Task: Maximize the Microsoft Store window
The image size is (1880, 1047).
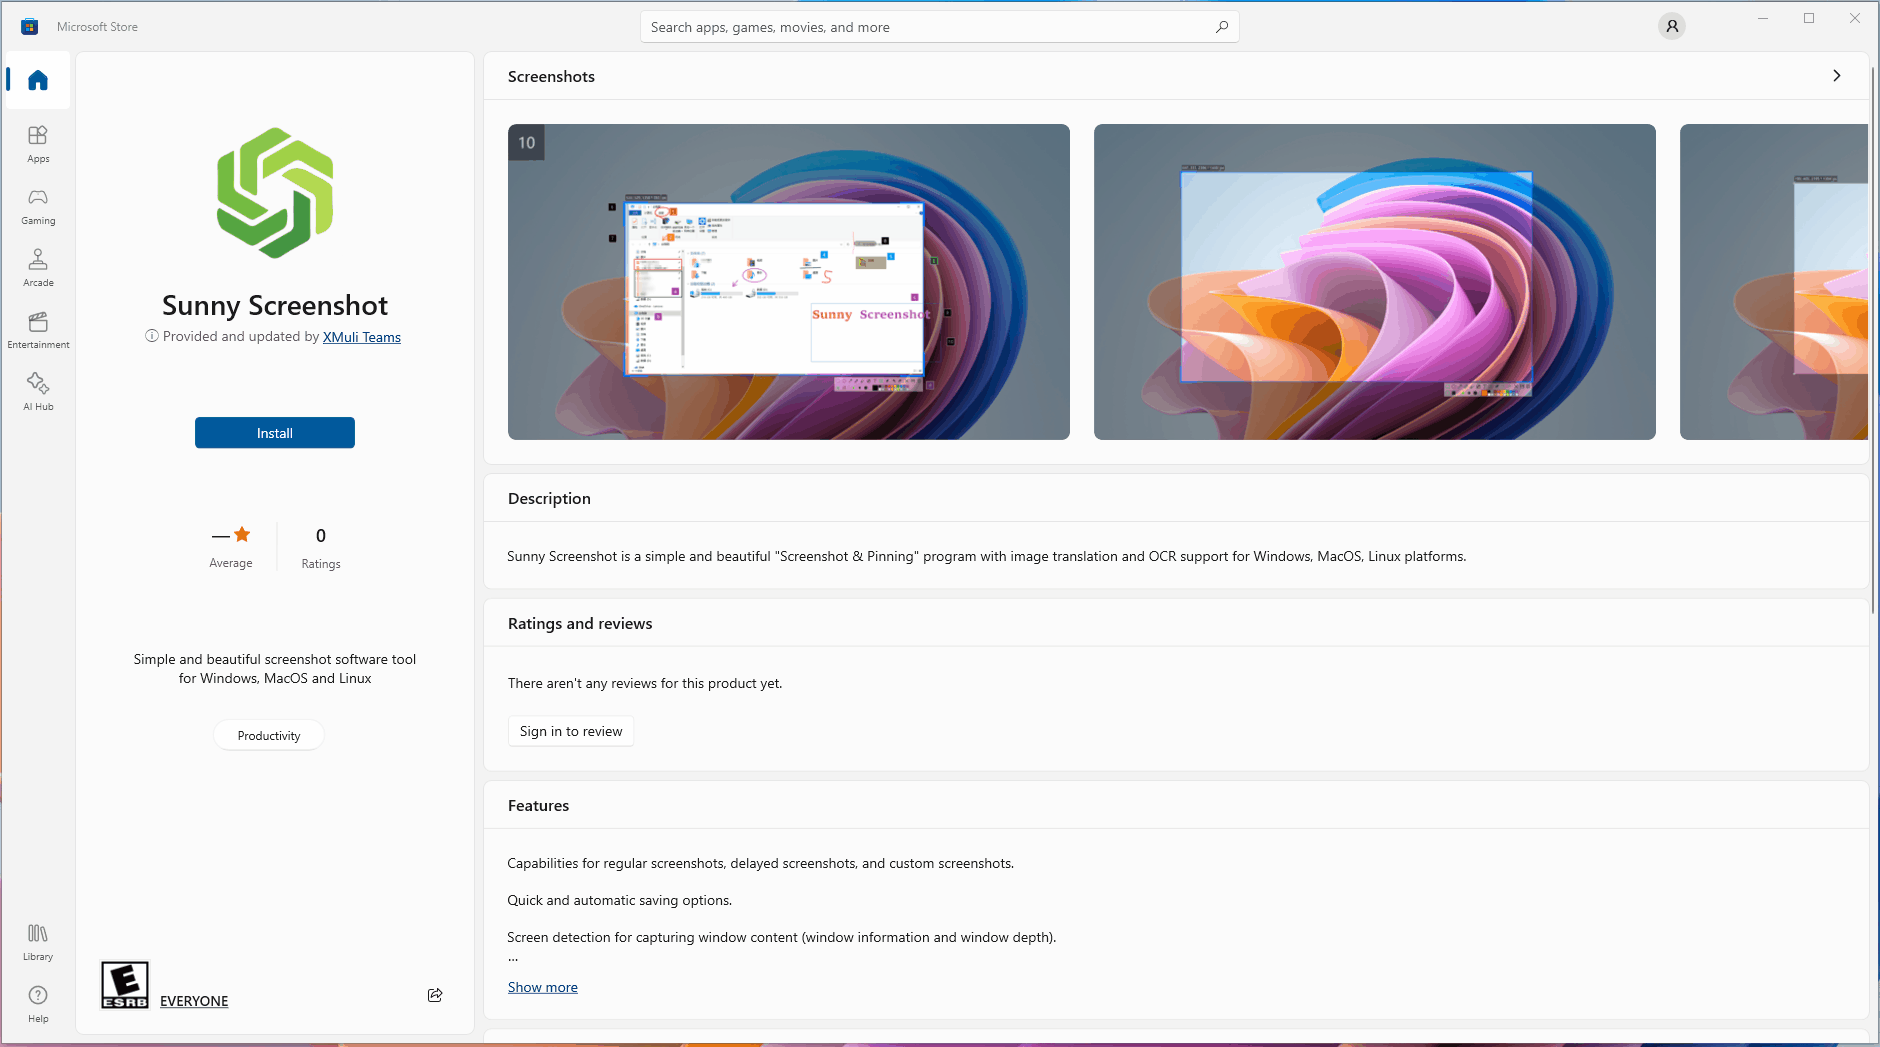Action: tap(1809, 18)
